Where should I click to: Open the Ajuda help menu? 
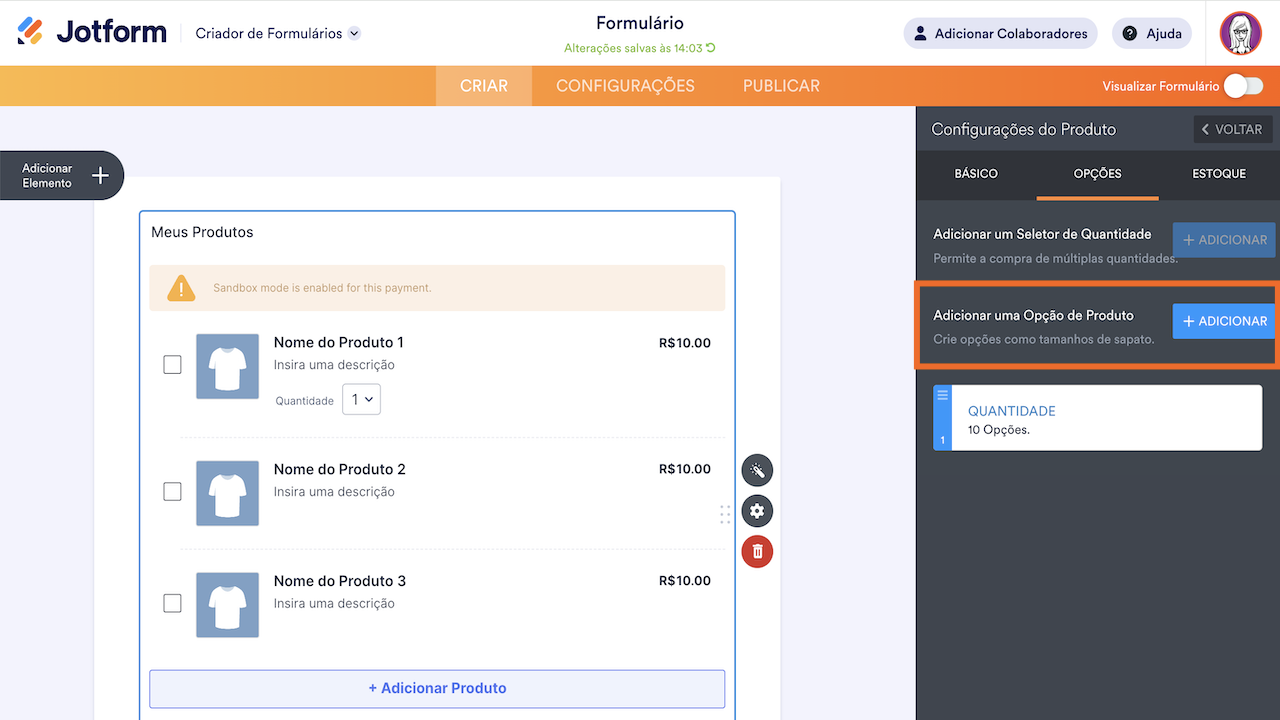[1152, 33]
